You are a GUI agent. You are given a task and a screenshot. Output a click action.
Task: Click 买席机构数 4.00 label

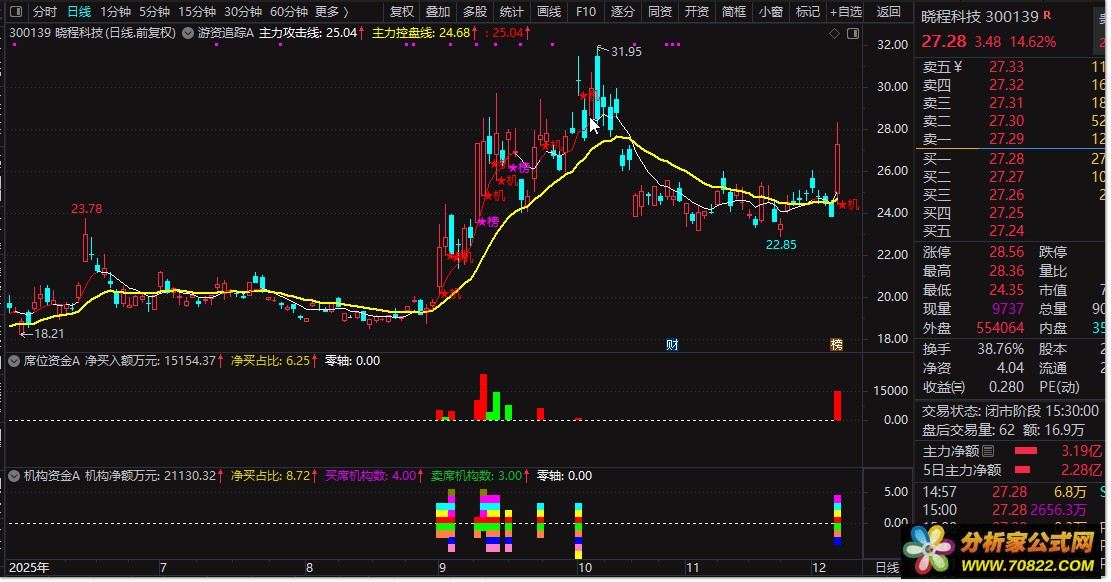[371, 476]
